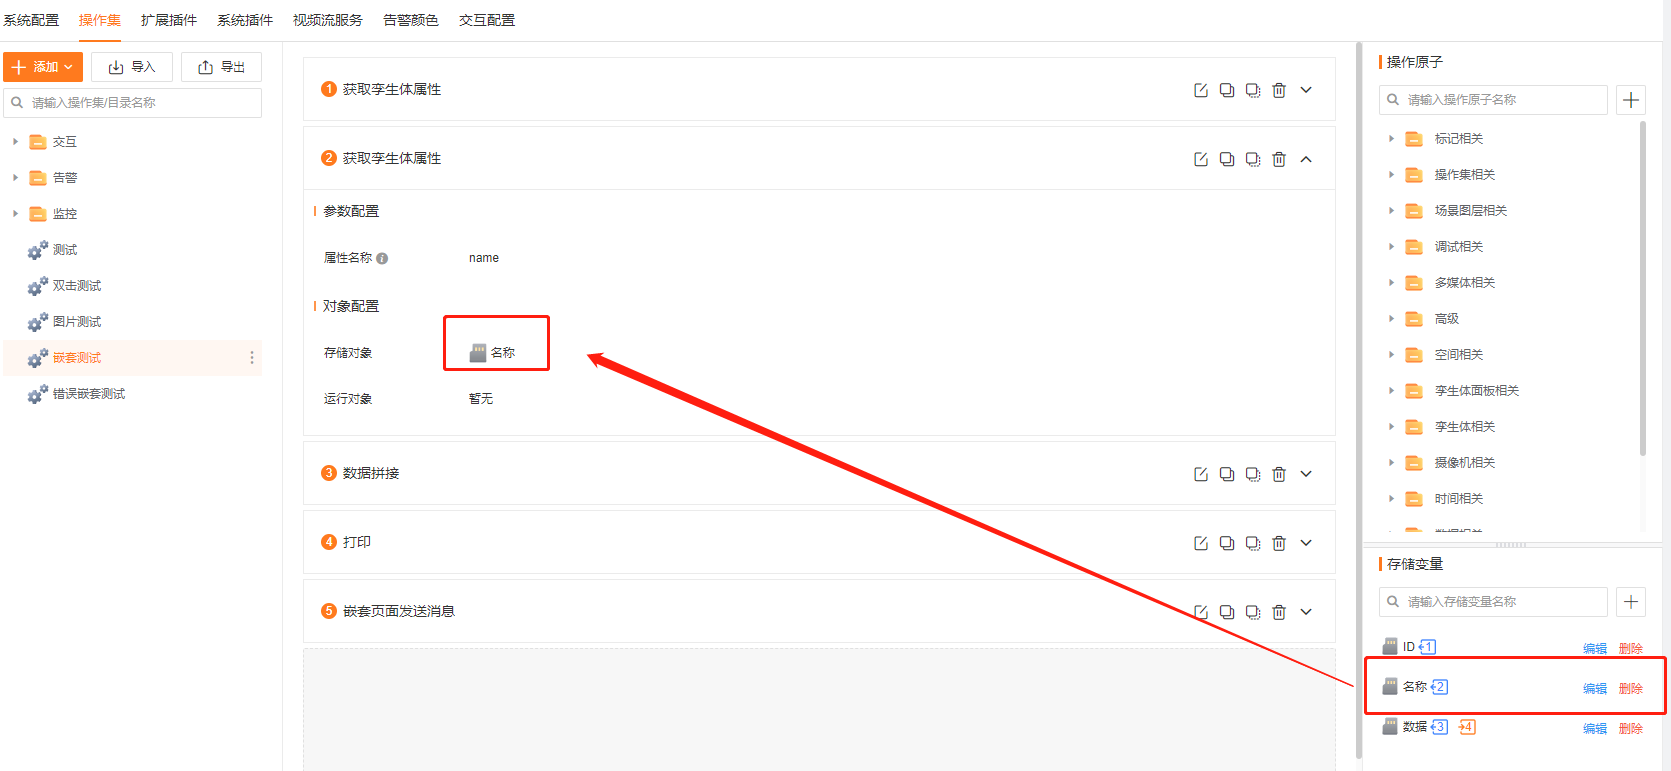The width and height of the screenshot is (1671, 771).
Task: Open the 孪生体相关 atom folder
Action: [1465, 427]
